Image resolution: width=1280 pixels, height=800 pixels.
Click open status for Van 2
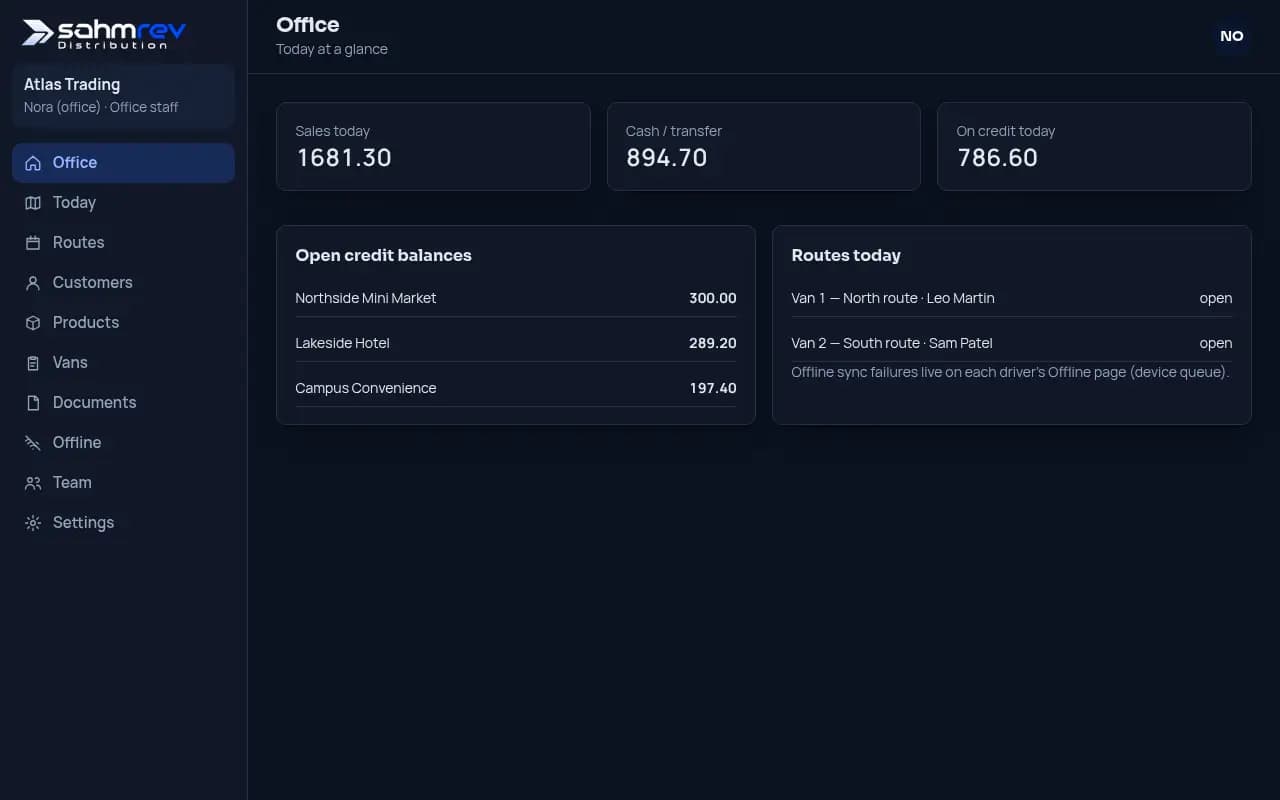(1216, 343)
